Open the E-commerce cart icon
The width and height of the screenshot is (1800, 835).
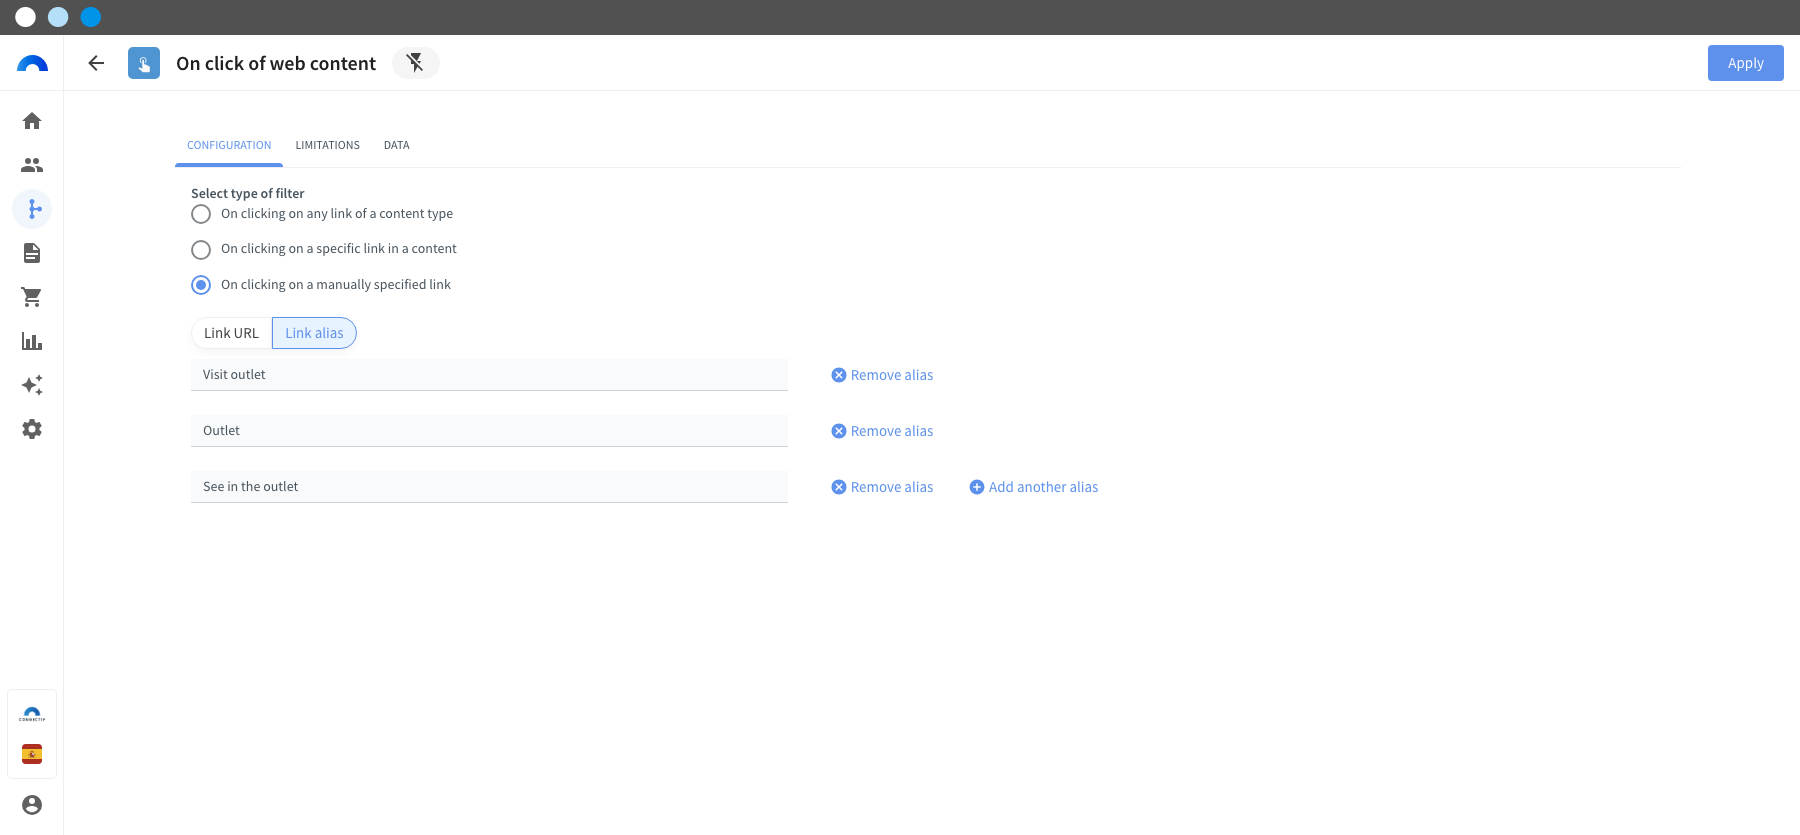32,297
